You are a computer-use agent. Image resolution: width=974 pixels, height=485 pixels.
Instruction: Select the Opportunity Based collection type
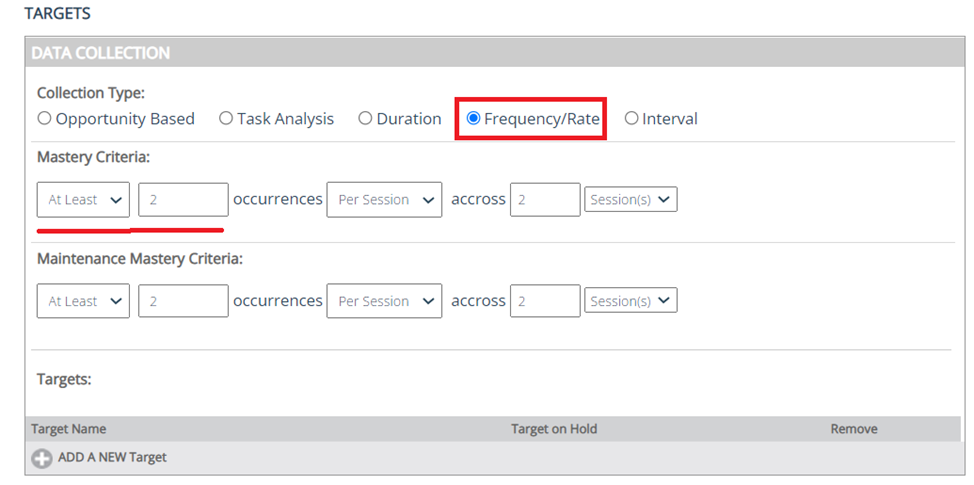[x=44, y=119]
